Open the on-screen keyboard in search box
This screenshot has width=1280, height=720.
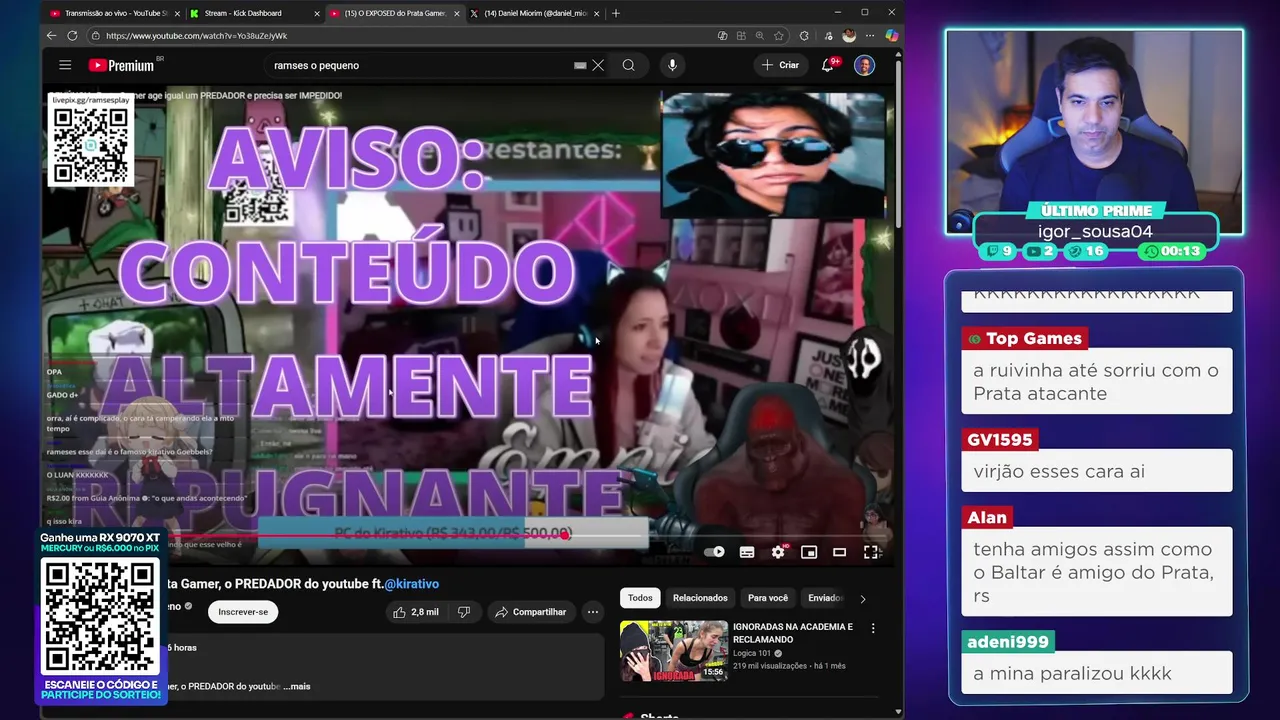tap(580, 65)
